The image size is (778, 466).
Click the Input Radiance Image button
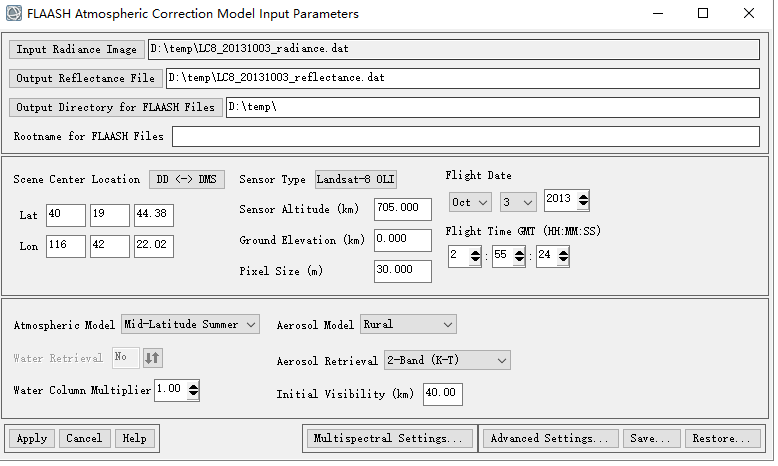pos(76,50)
